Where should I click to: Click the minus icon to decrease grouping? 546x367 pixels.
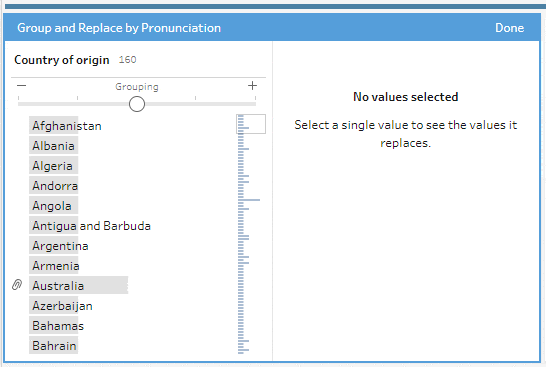[22, 86]
